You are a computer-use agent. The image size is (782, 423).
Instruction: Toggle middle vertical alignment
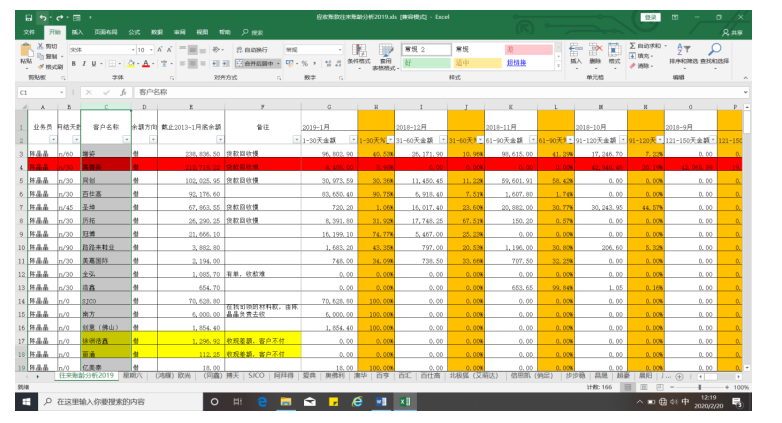click(x=193, y=50)
